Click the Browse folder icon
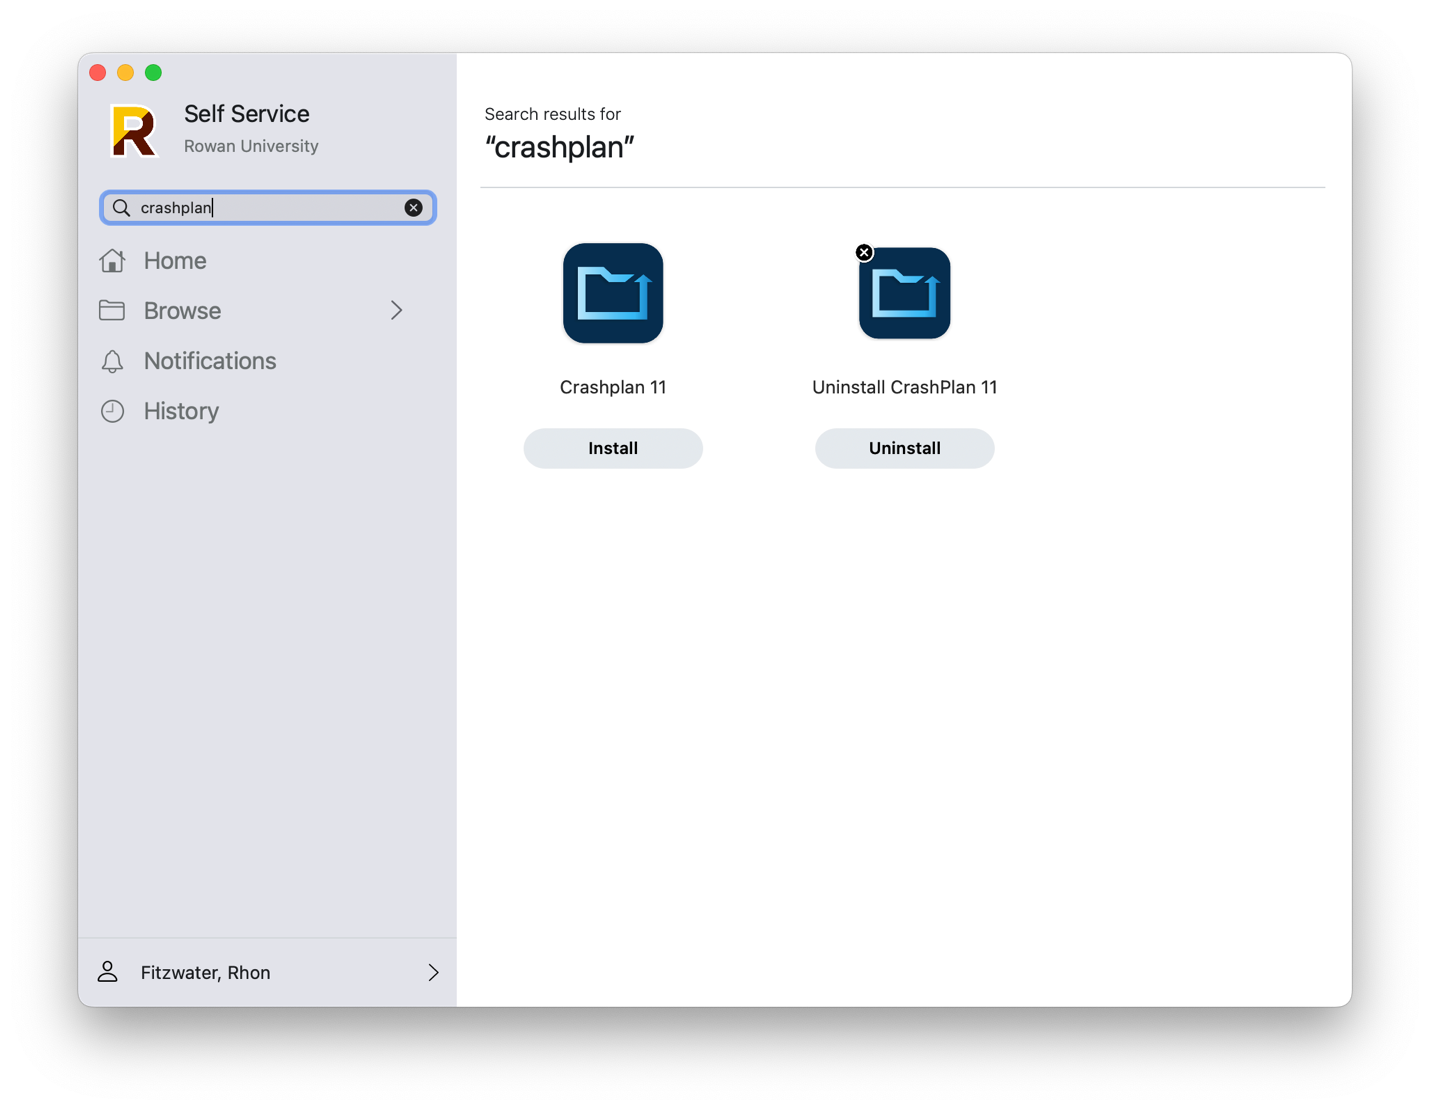This screenshot has width=1430, height=1110. pos(112,311)
